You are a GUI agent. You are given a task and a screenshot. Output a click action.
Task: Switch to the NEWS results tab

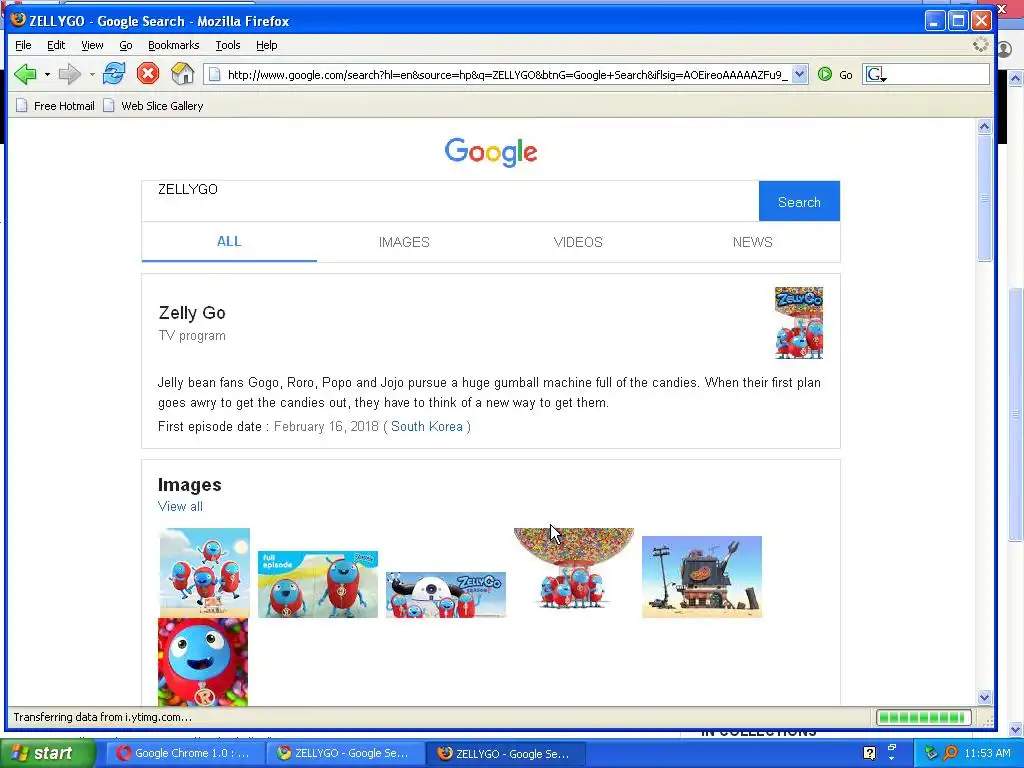tap(752, 242)
